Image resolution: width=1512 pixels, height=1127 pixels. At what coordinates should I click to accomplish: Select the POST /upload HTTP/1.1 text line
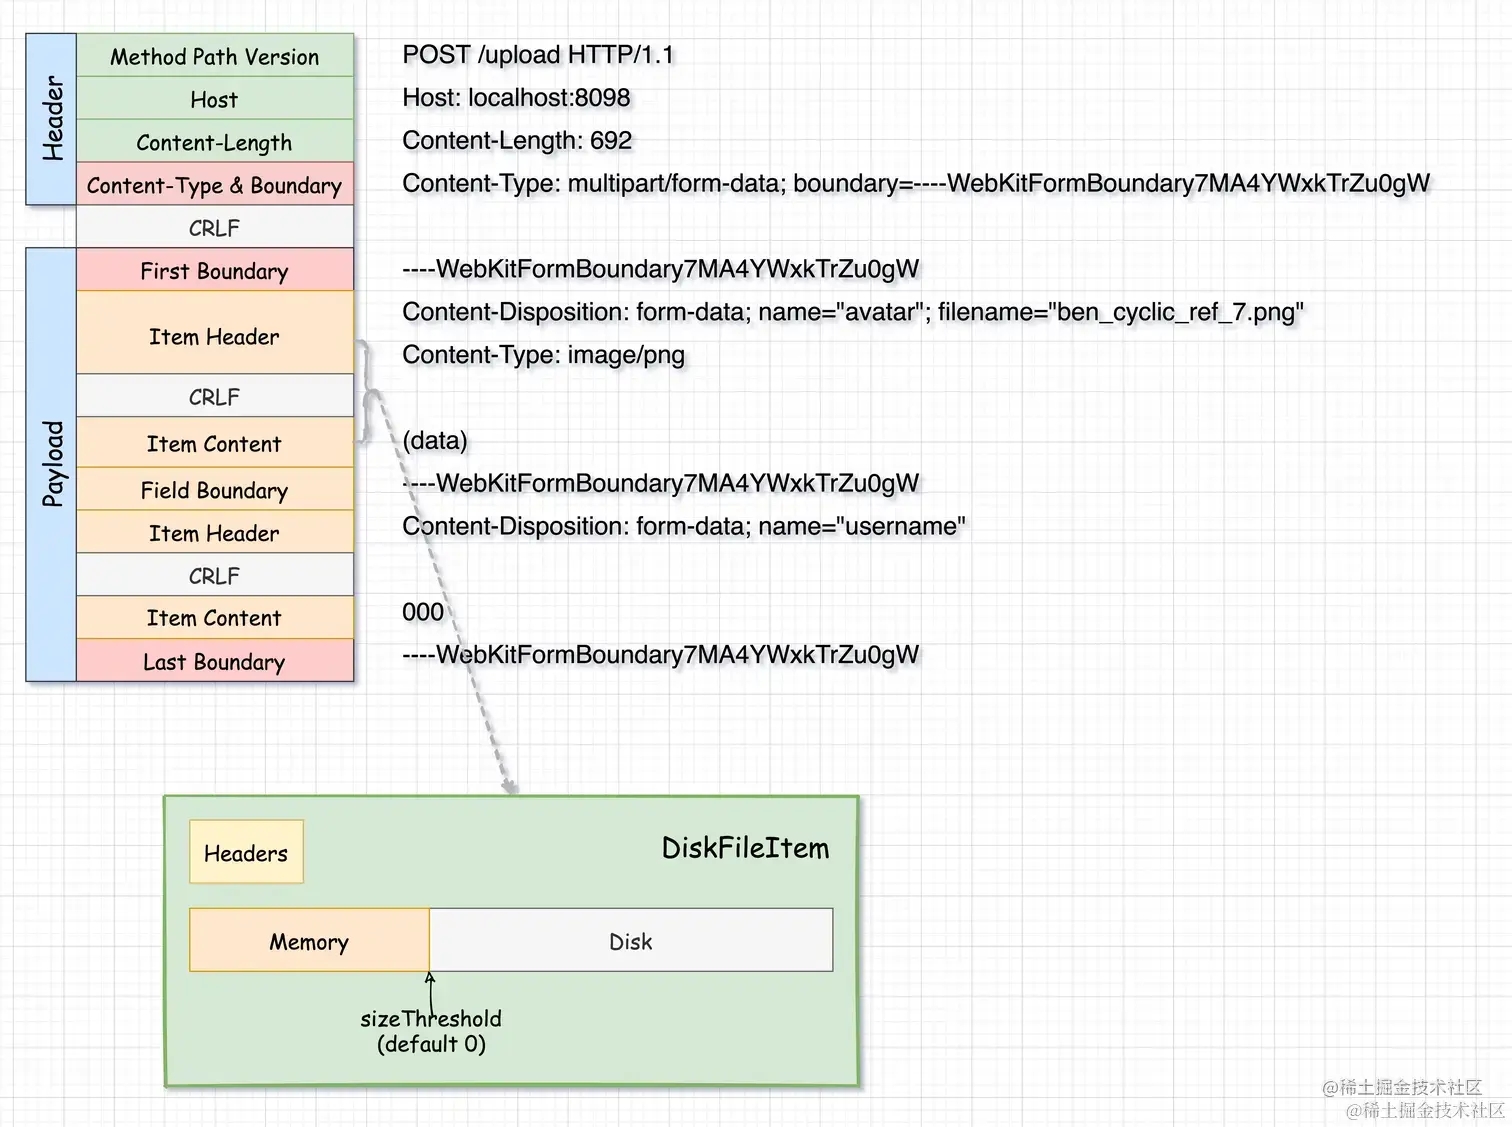[538, 55]
